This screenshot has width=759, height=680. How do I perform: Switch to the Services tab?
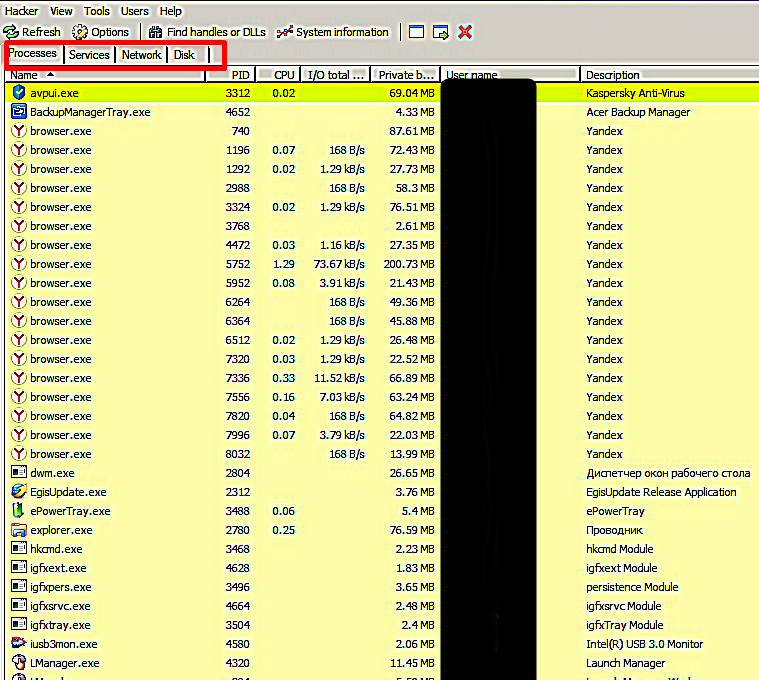click(89, 55)
